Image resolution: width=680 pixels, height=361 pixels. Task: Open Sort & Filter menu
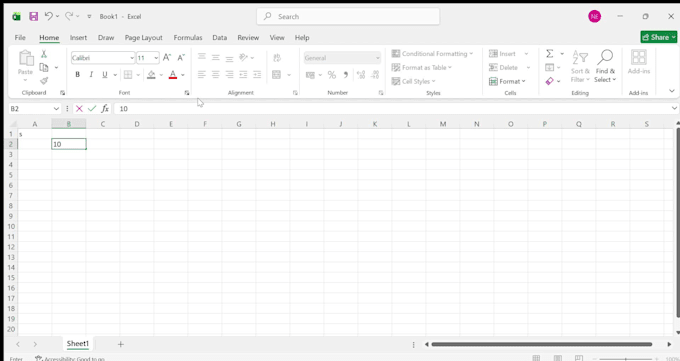pyautogui.click(x=580, y=67)
